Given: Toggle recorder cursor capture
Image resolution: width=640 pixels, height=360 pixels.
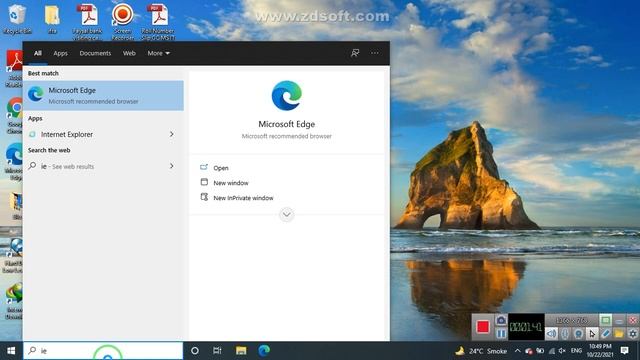Looking at the screenshot, I should click(x=592, y=334).
